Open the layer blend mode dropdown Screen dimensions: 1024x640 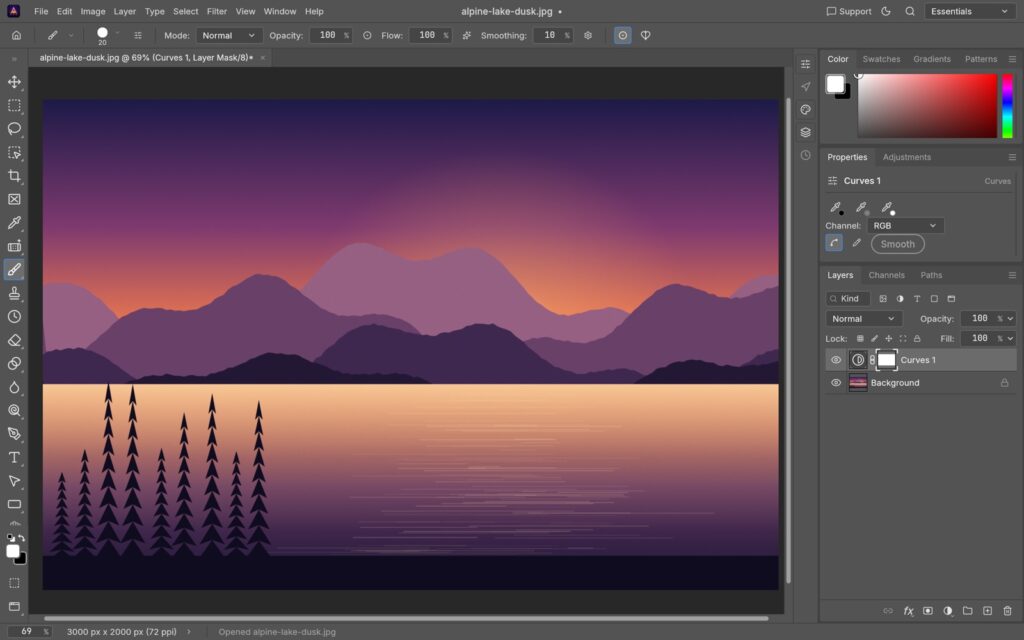click(863, 319)
